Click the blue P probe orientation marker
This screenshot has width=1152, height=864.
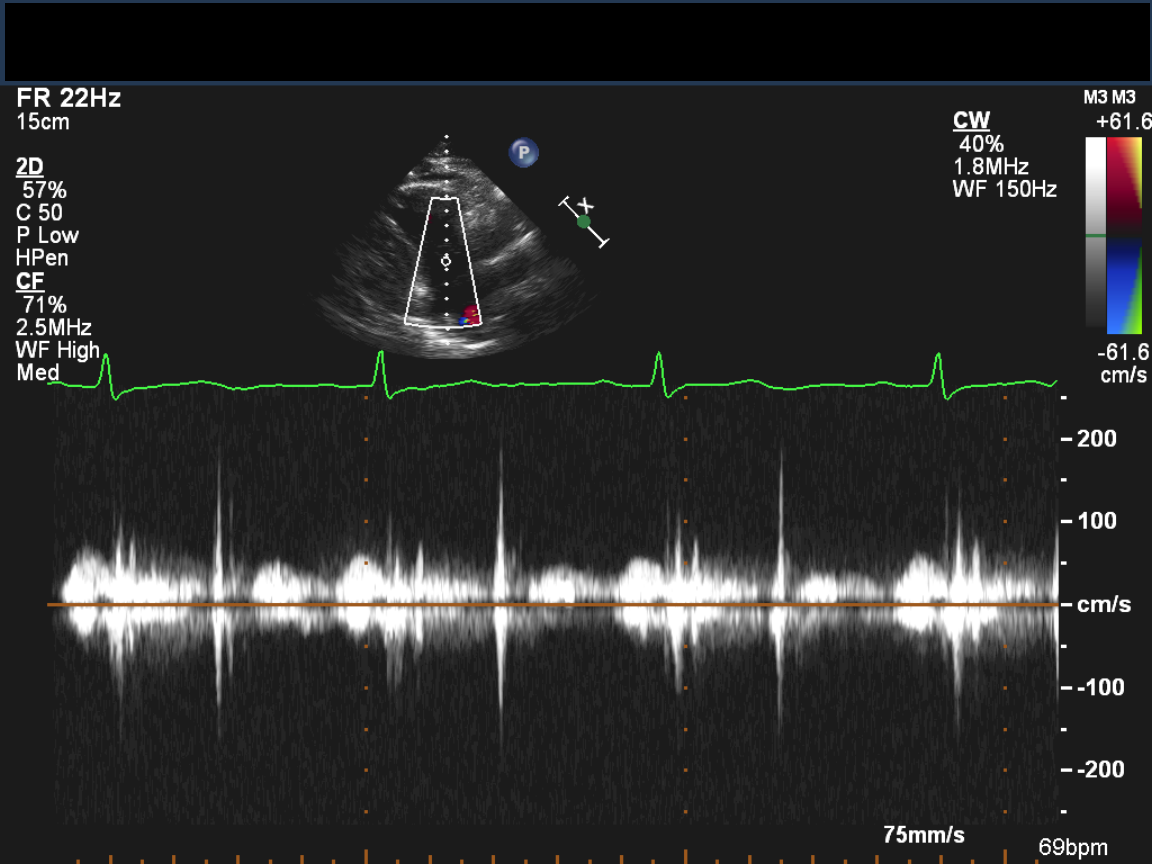[x=523, y=153]
